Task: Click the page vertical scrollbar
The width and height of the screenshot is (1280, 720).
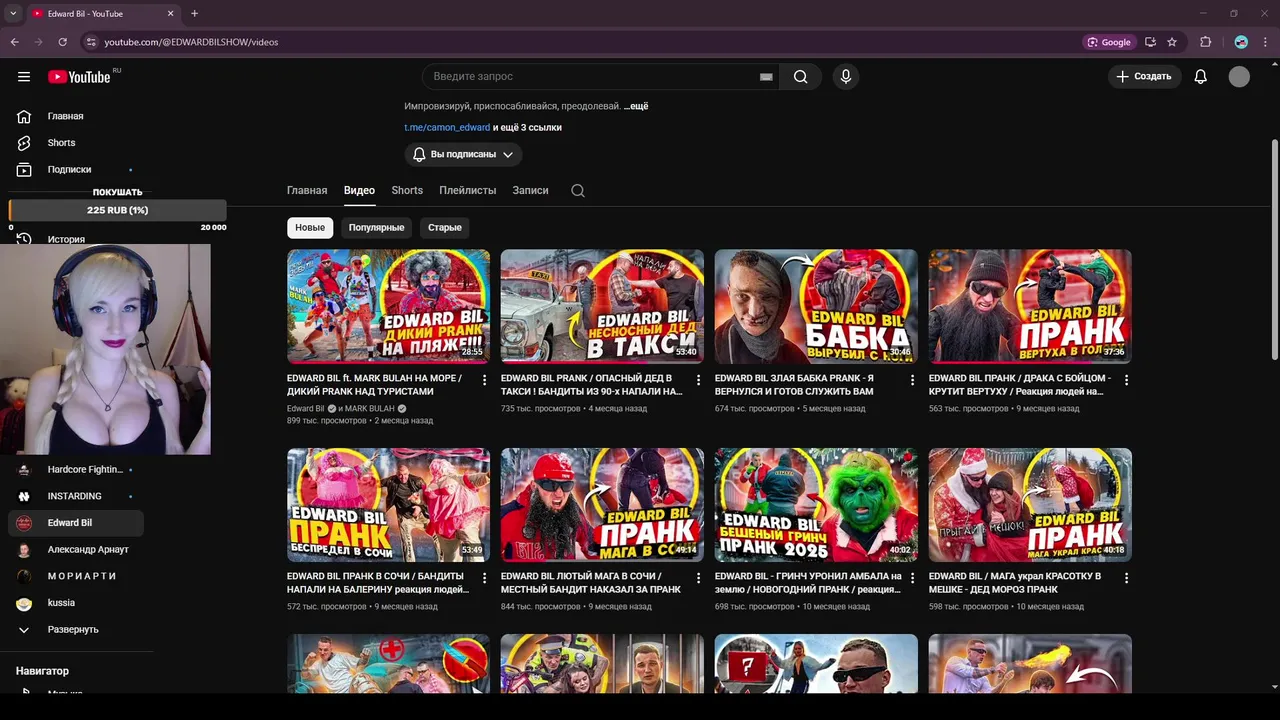Action: pos(1274,250)
